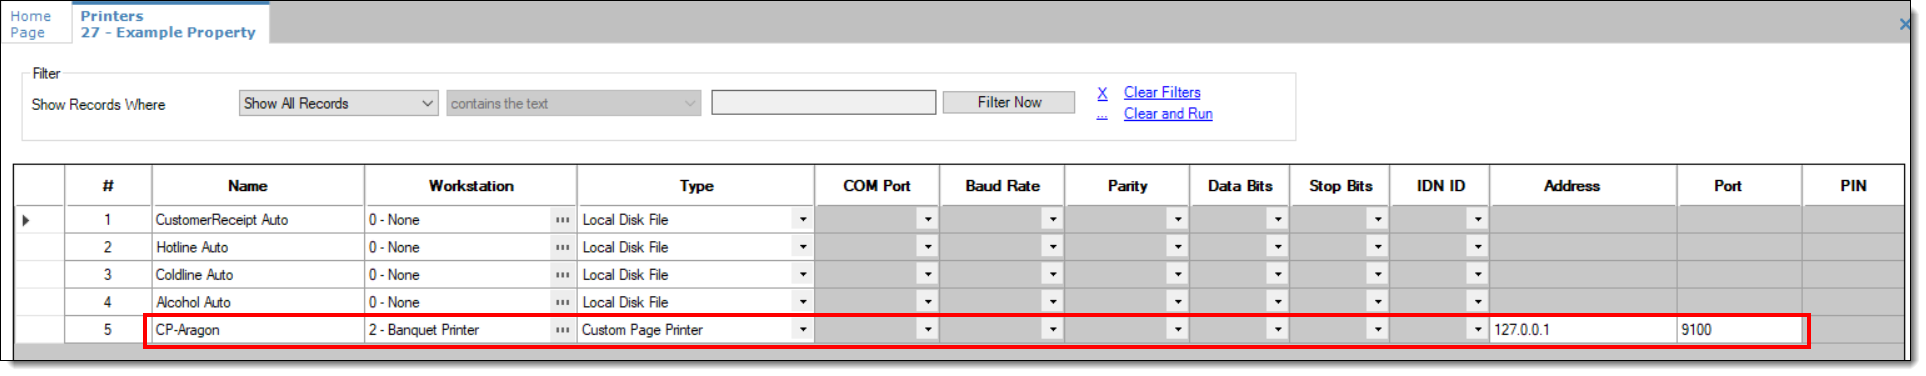Open COM Port dropdown in CustomerReceipt Auto row
Image resolution: width=1926 pixels, height=376 pixels.
coord(928,220)
